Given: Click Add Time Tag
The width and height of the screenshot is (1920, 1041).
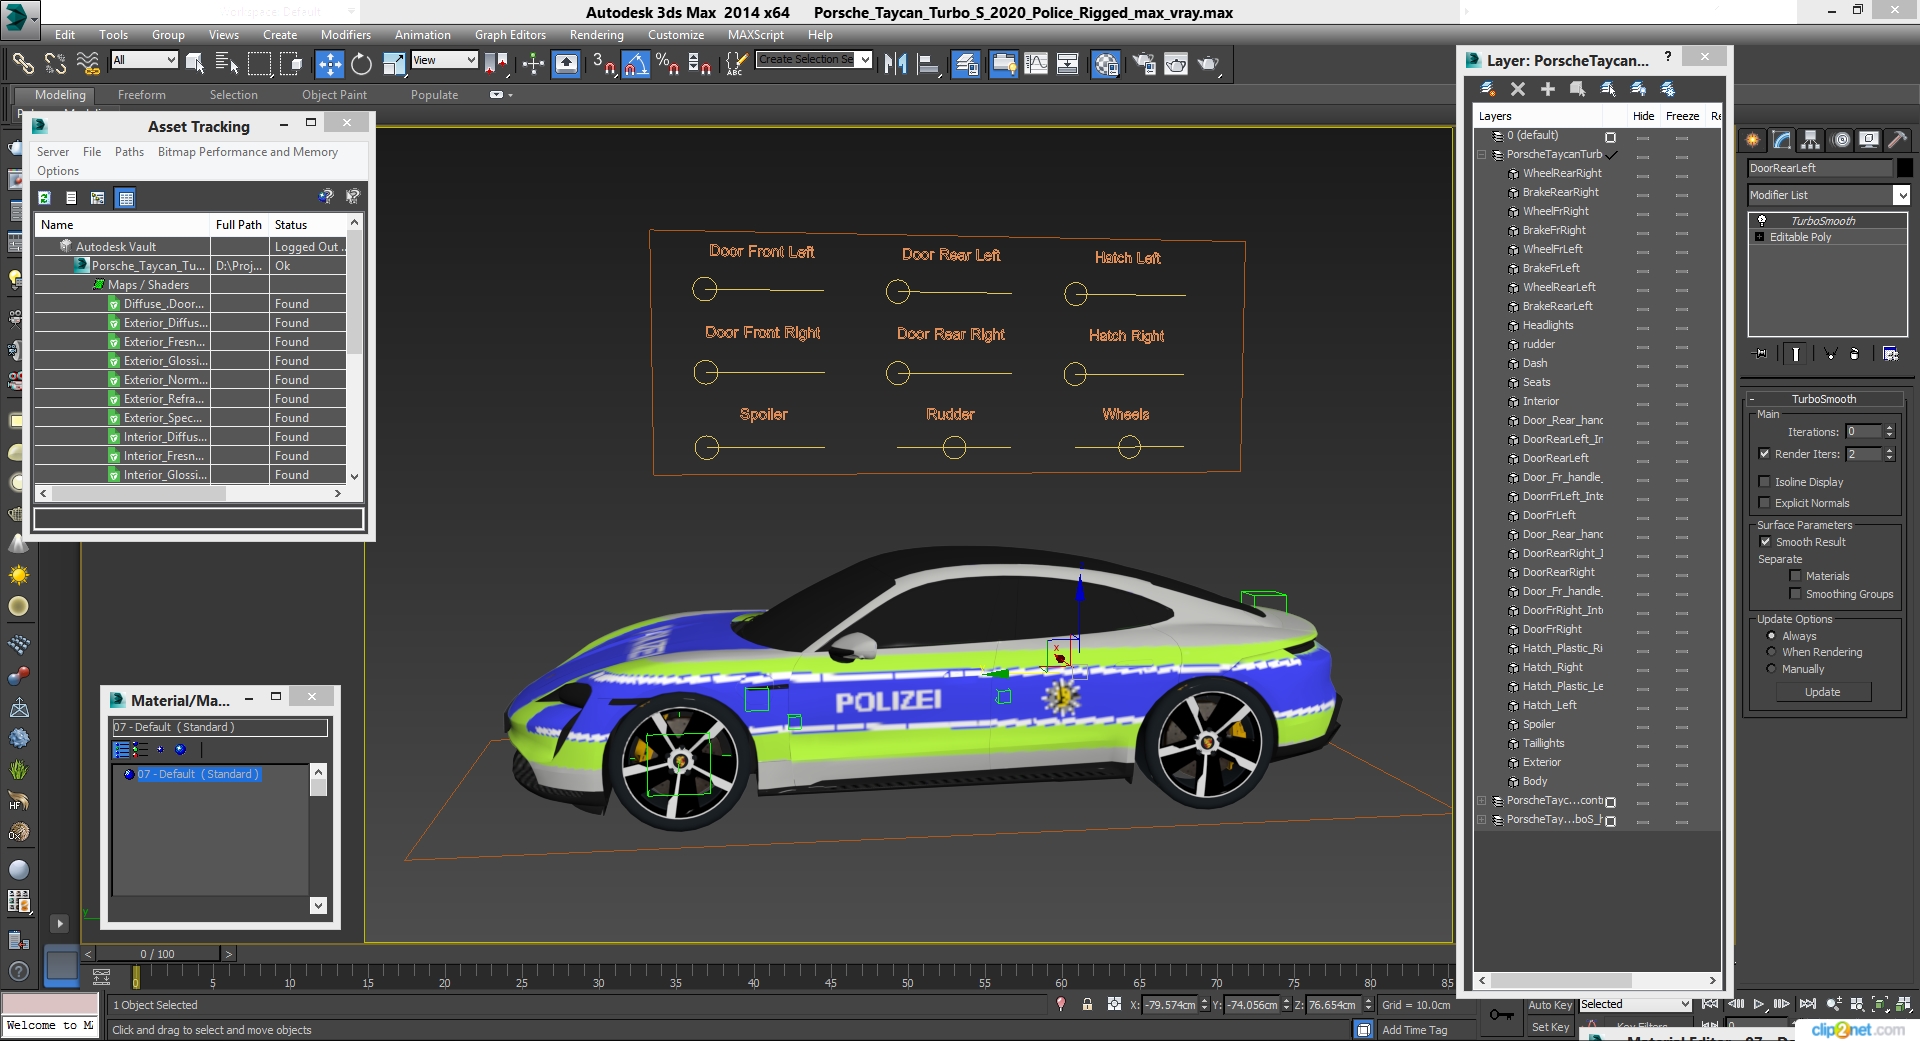Looking at the screenshot, I should pos(1414,1030).
